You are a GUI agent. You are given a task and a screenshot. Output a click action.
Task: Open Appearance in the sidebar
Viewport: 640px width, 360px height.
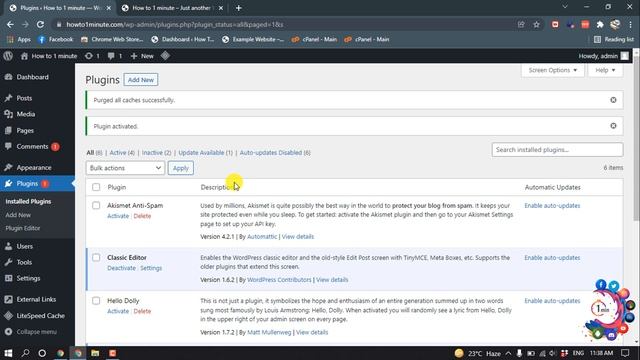coord(34,167)
